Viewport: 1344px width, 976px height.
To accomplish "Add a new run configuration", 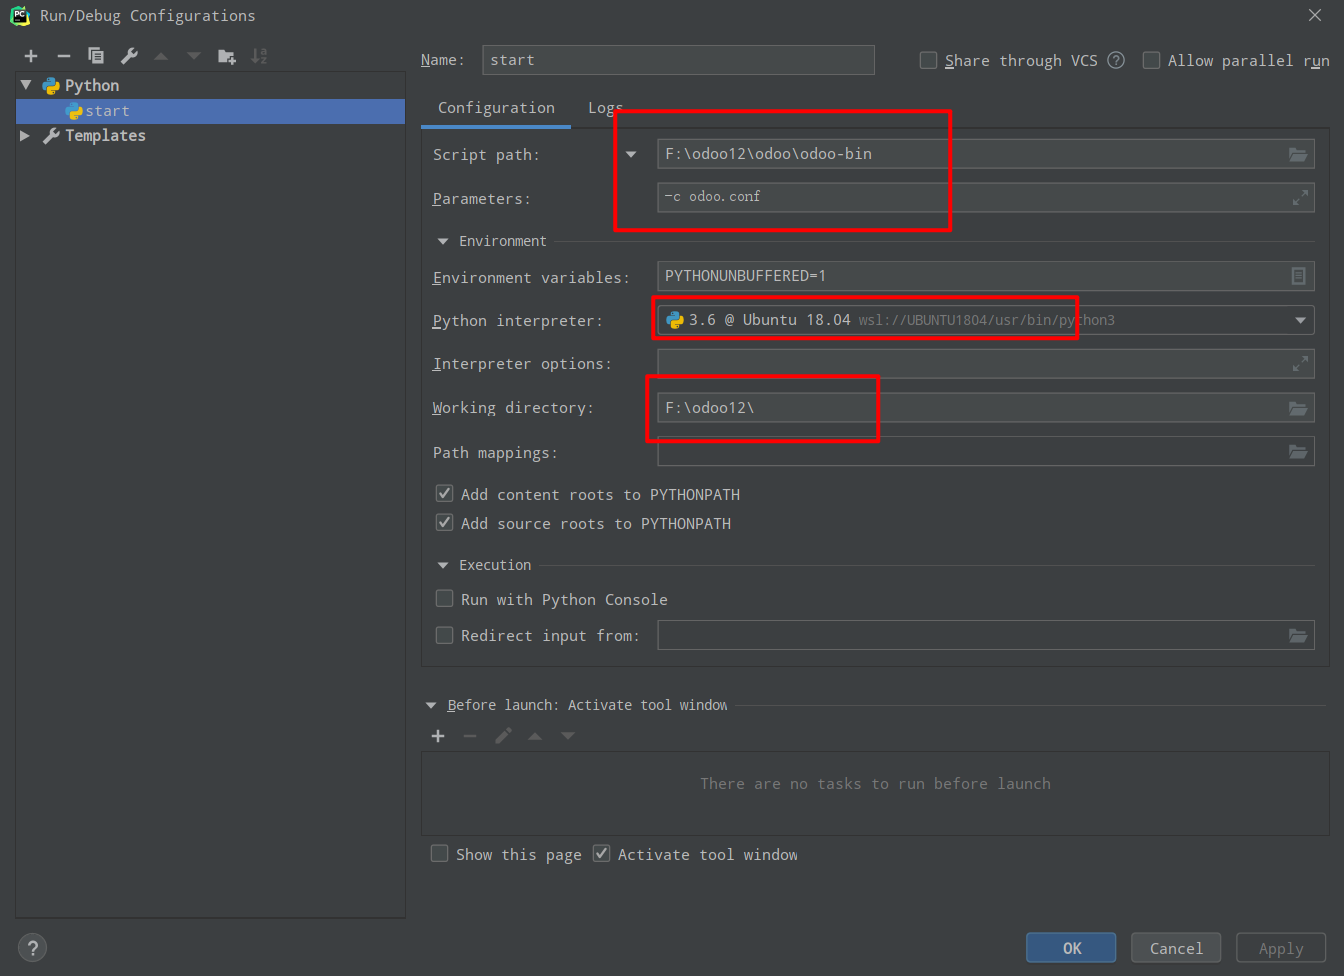I will tap(31, 56).
